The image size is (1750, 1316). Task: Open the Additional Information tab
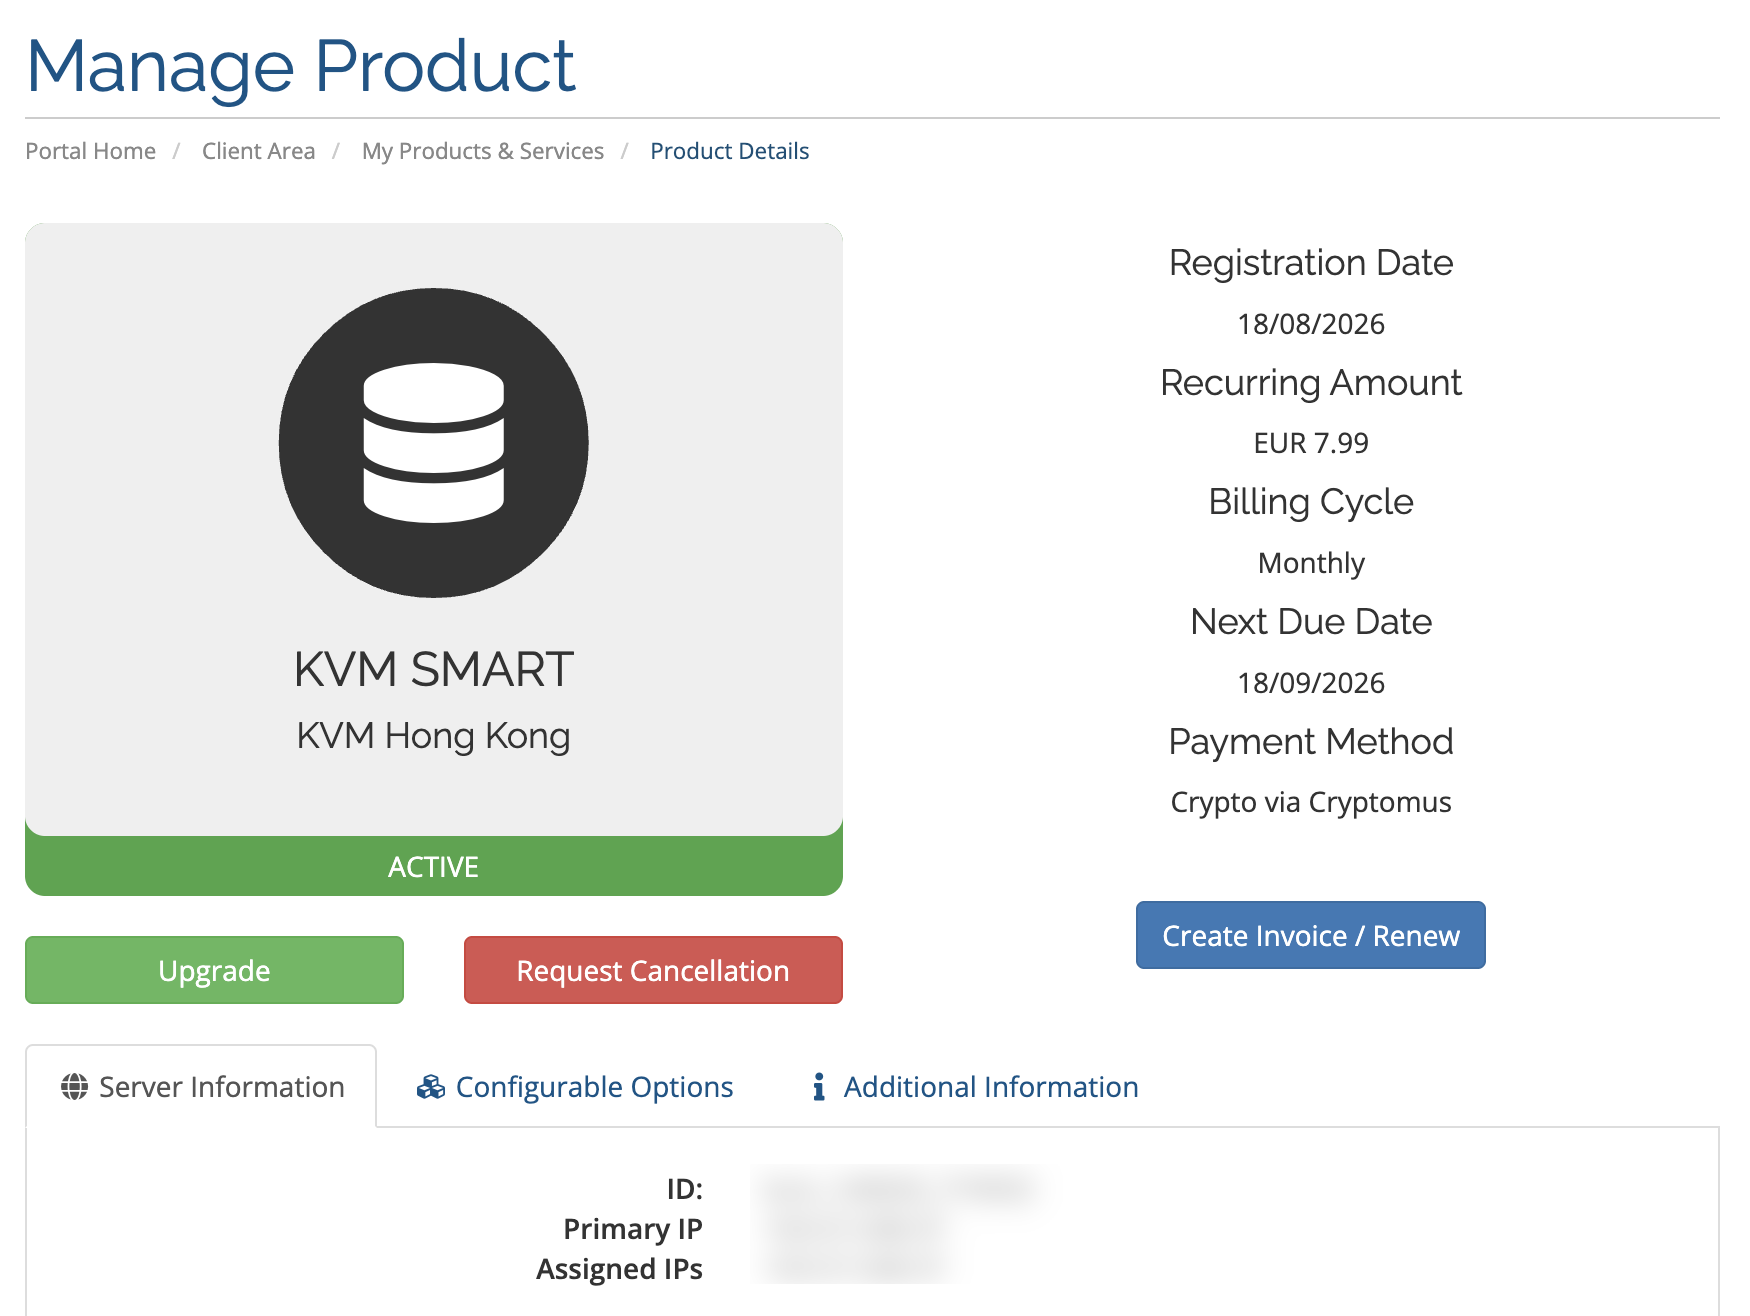coord(975,1087)
